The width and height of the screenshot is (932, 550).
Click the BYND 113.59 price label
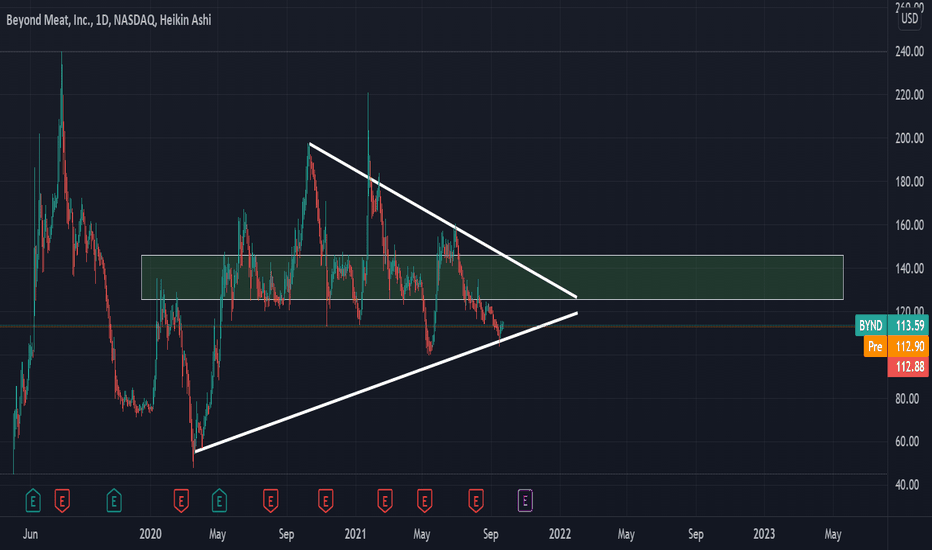pyautogui.click(x=892, y=325)
